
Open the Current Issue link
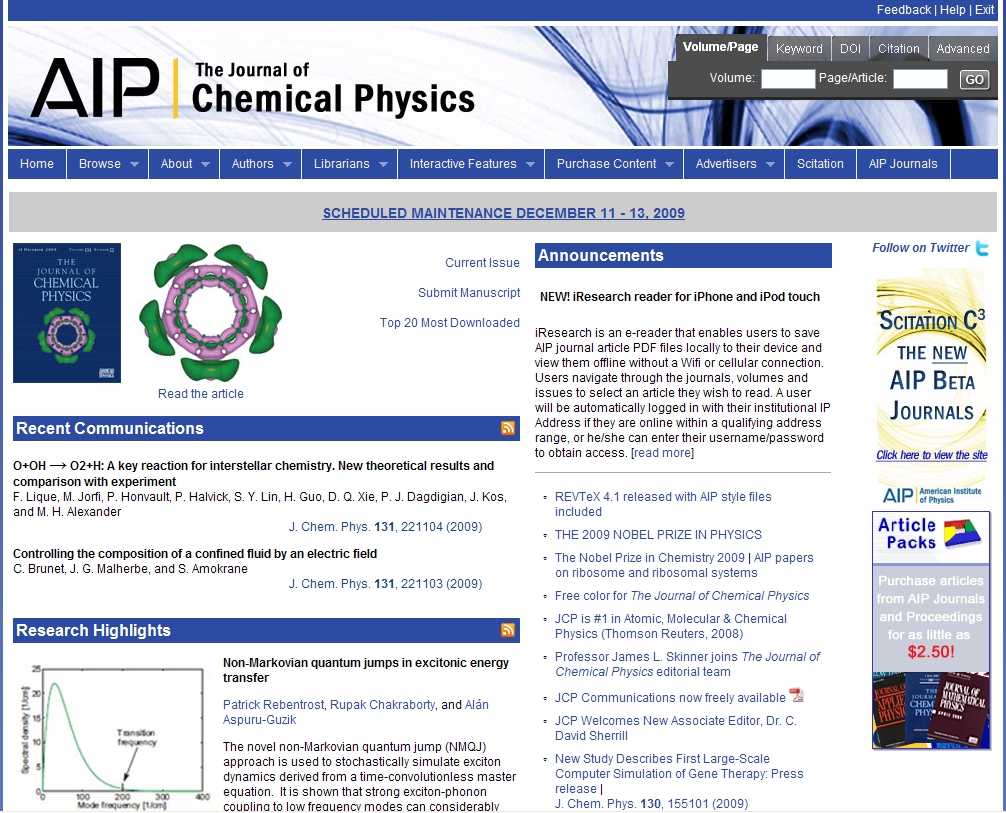(482, 262)
